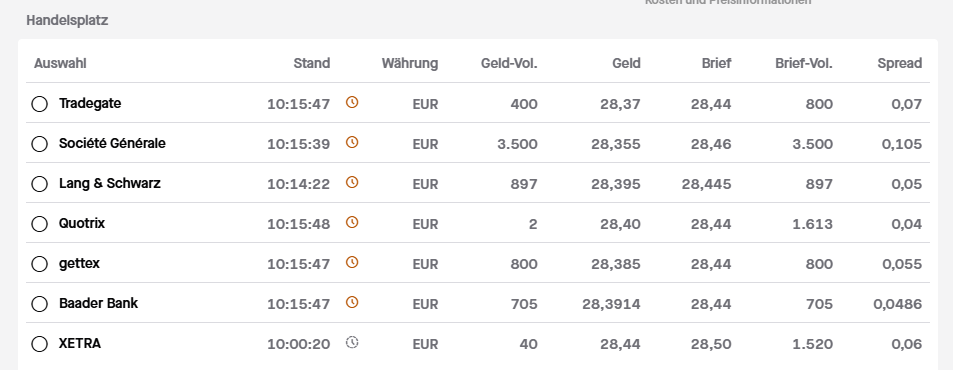Click the Société Générale venue name
Image resolution: width=953 pixels, height=370 pixels.
pyautogui.click(x=112, y=143)
